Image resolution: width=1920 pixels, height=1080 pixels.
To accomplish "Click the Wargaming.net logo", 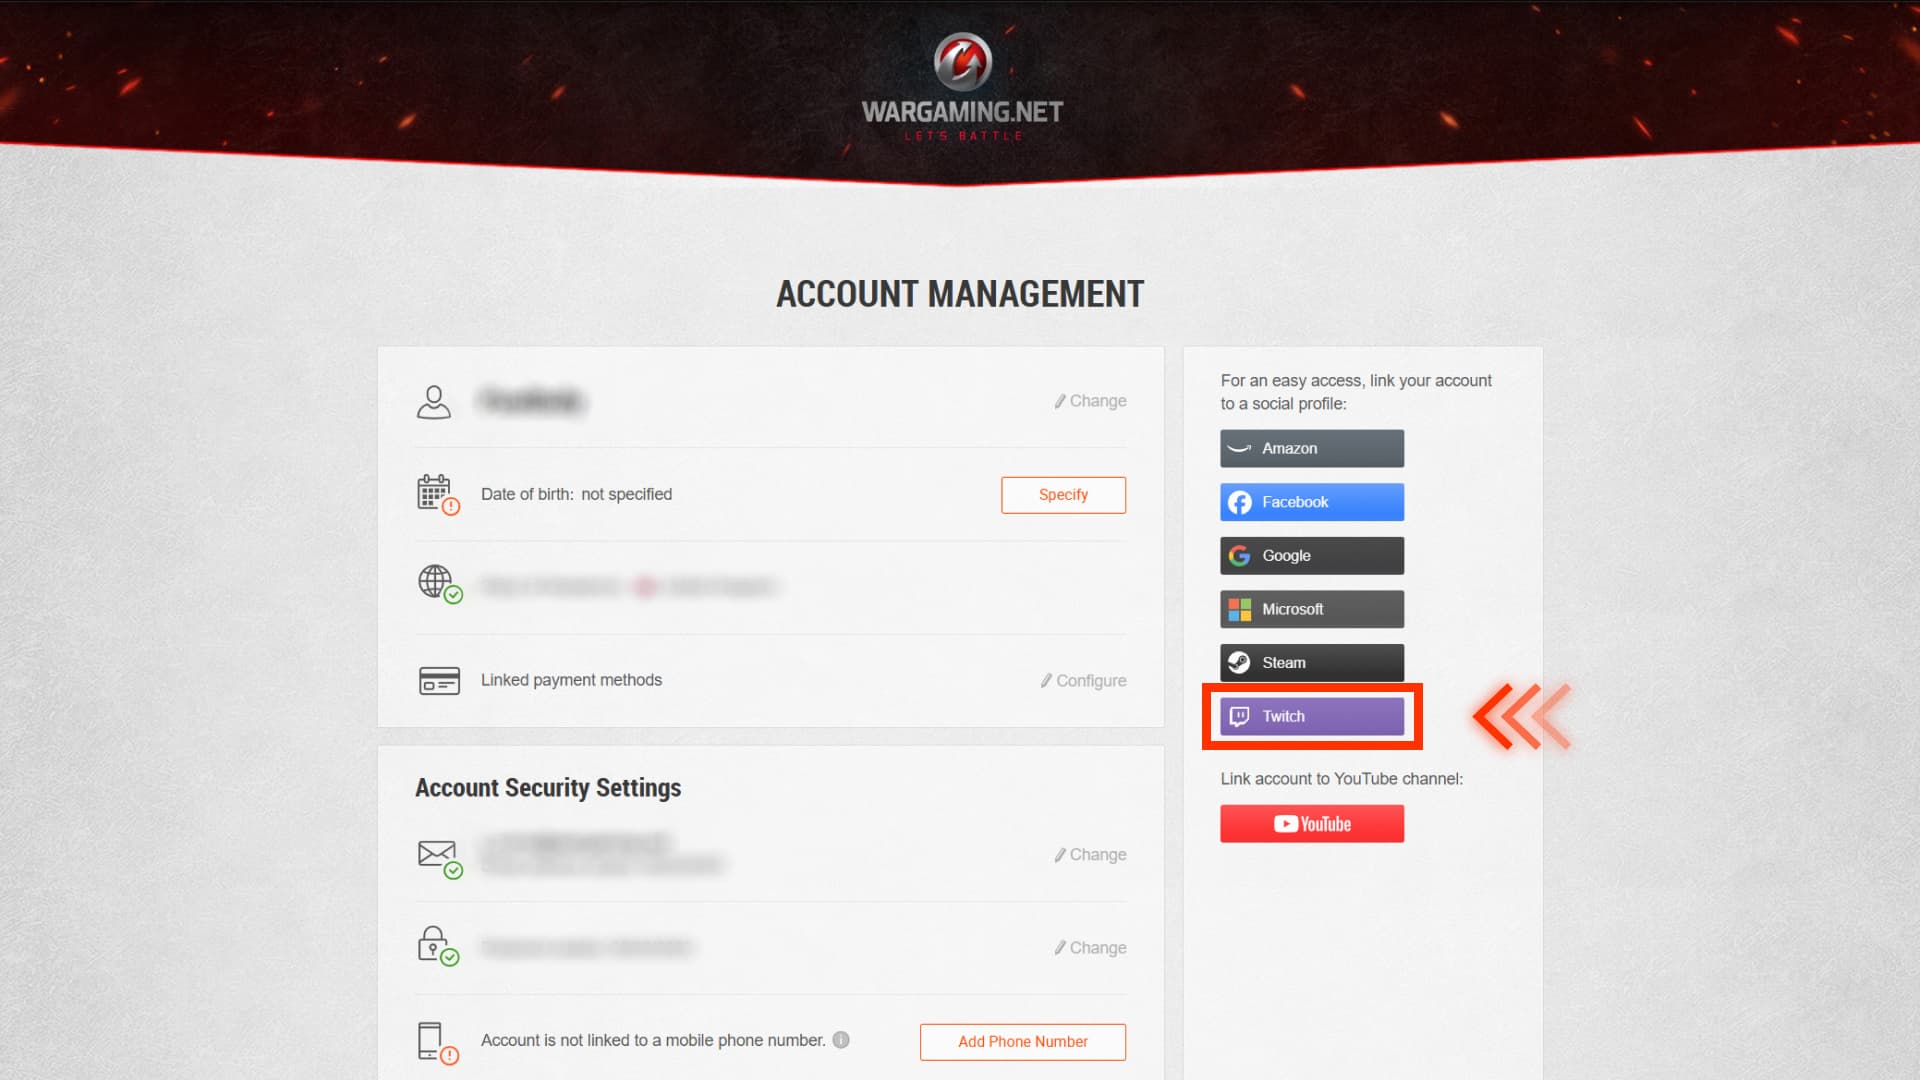I will [962, 88].
